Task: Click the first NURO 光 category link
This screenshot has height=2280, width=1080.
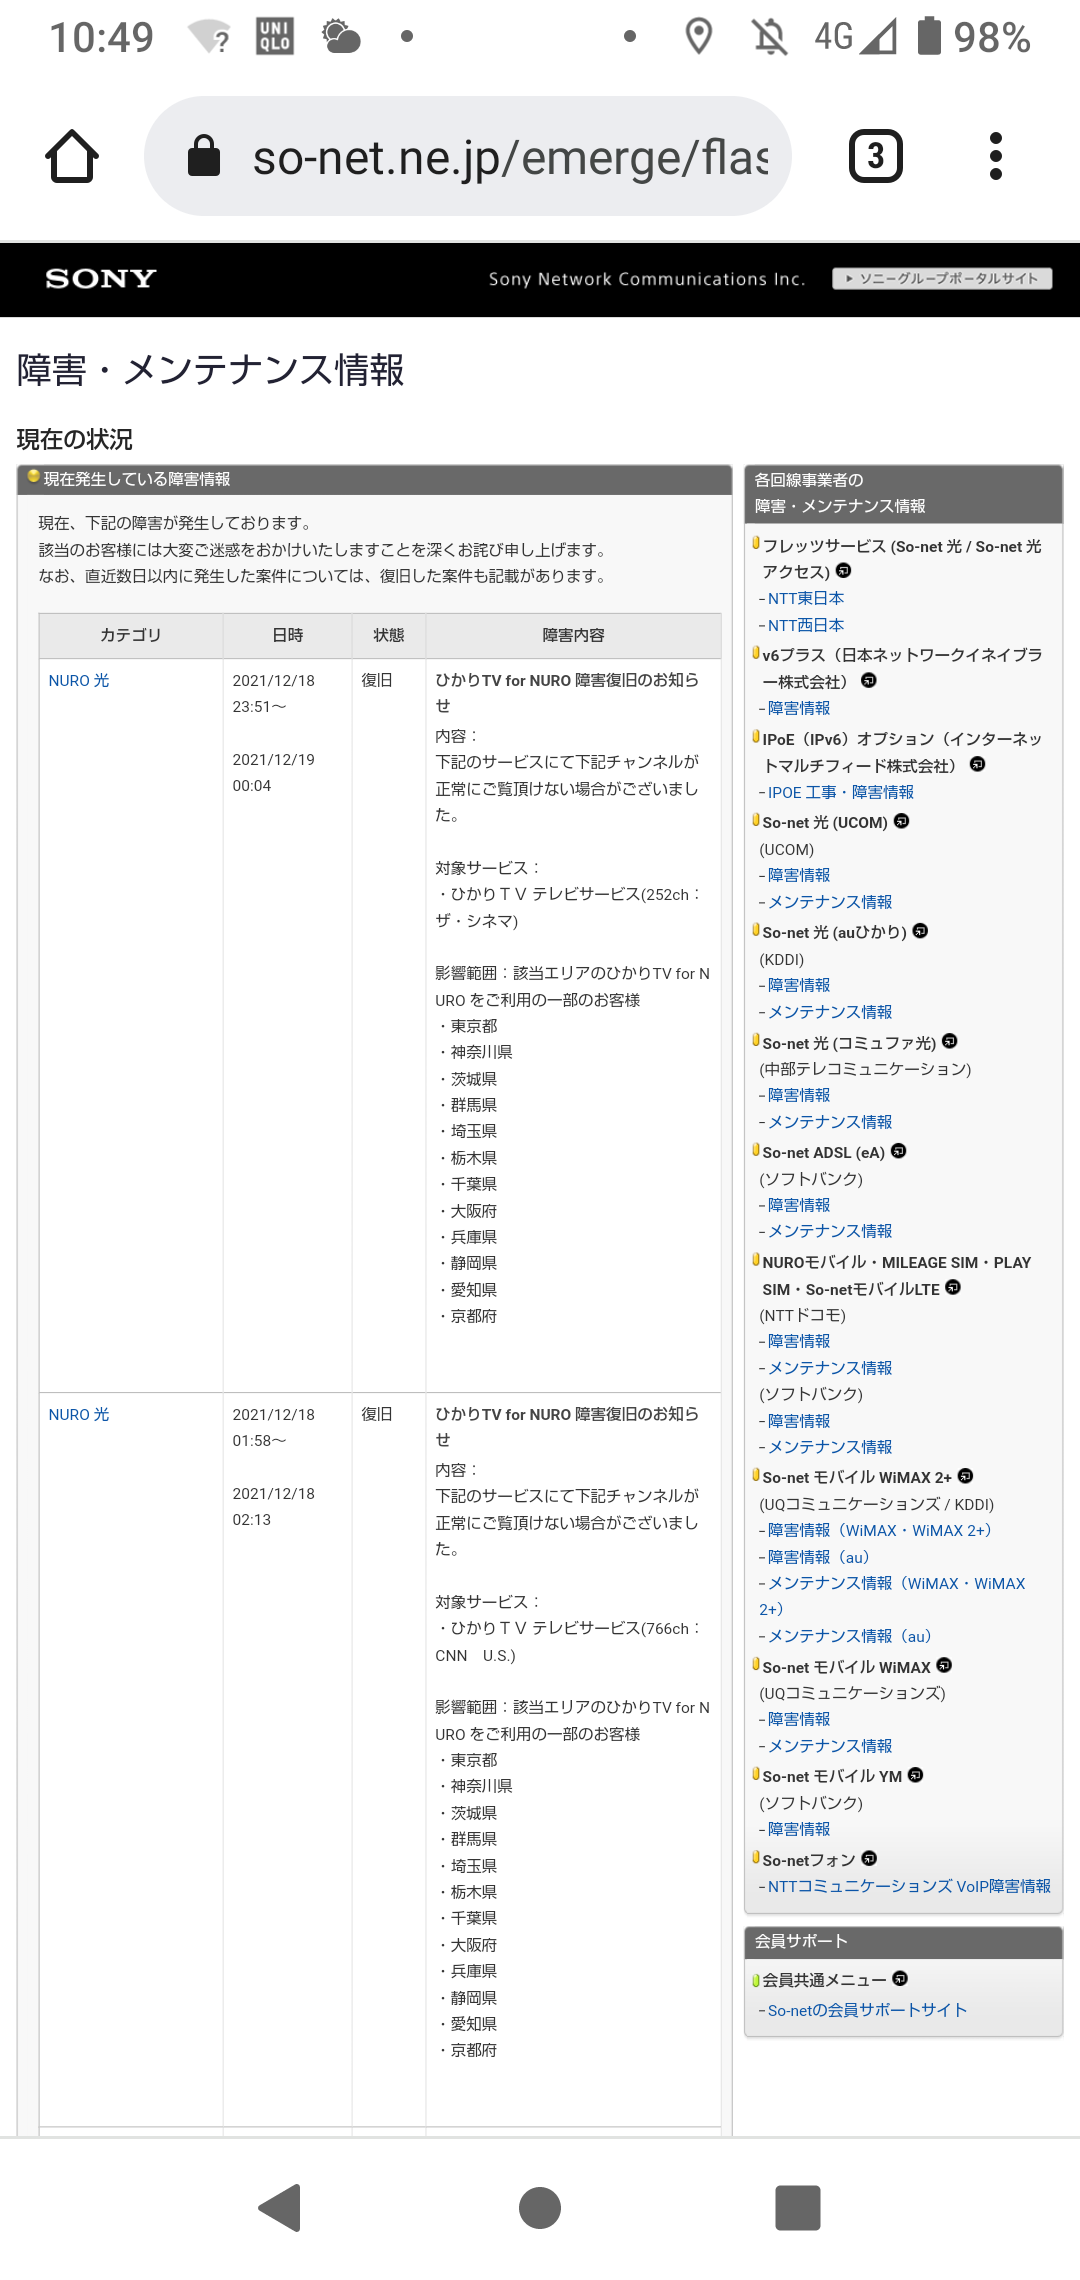Action: pos(79,681)
